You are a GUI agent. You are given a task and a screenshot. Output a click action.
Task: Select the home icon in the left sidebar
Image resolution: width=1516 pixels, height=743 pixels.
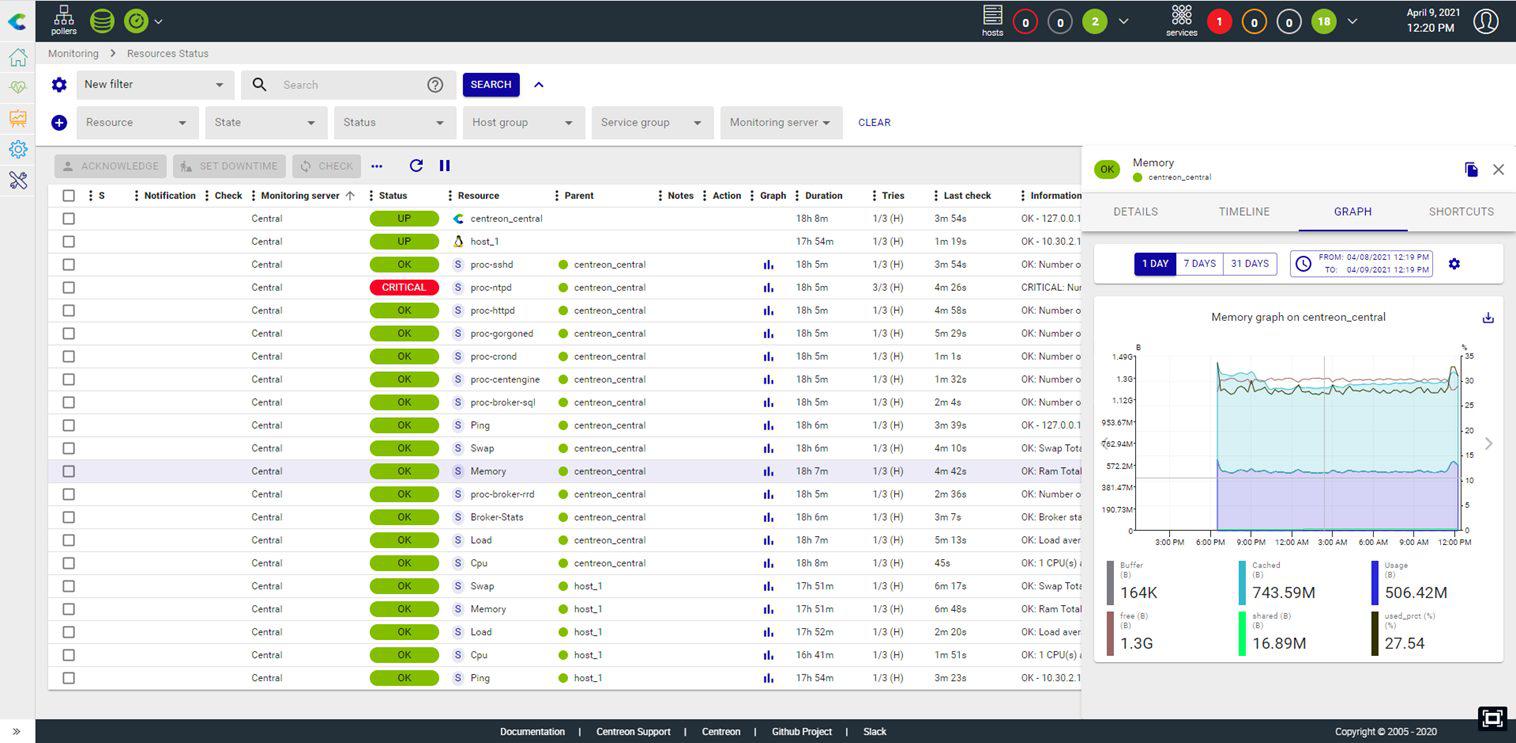click(x=17, y=57)
